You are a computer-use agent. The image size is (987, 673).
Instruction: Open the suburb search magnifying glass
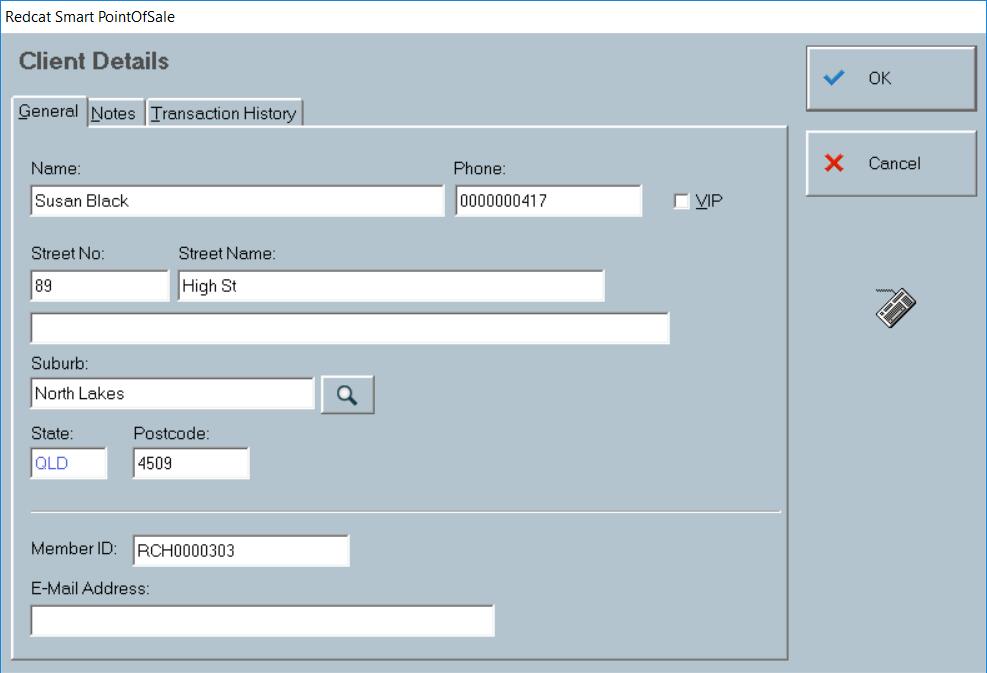click(x=347, y=394)
